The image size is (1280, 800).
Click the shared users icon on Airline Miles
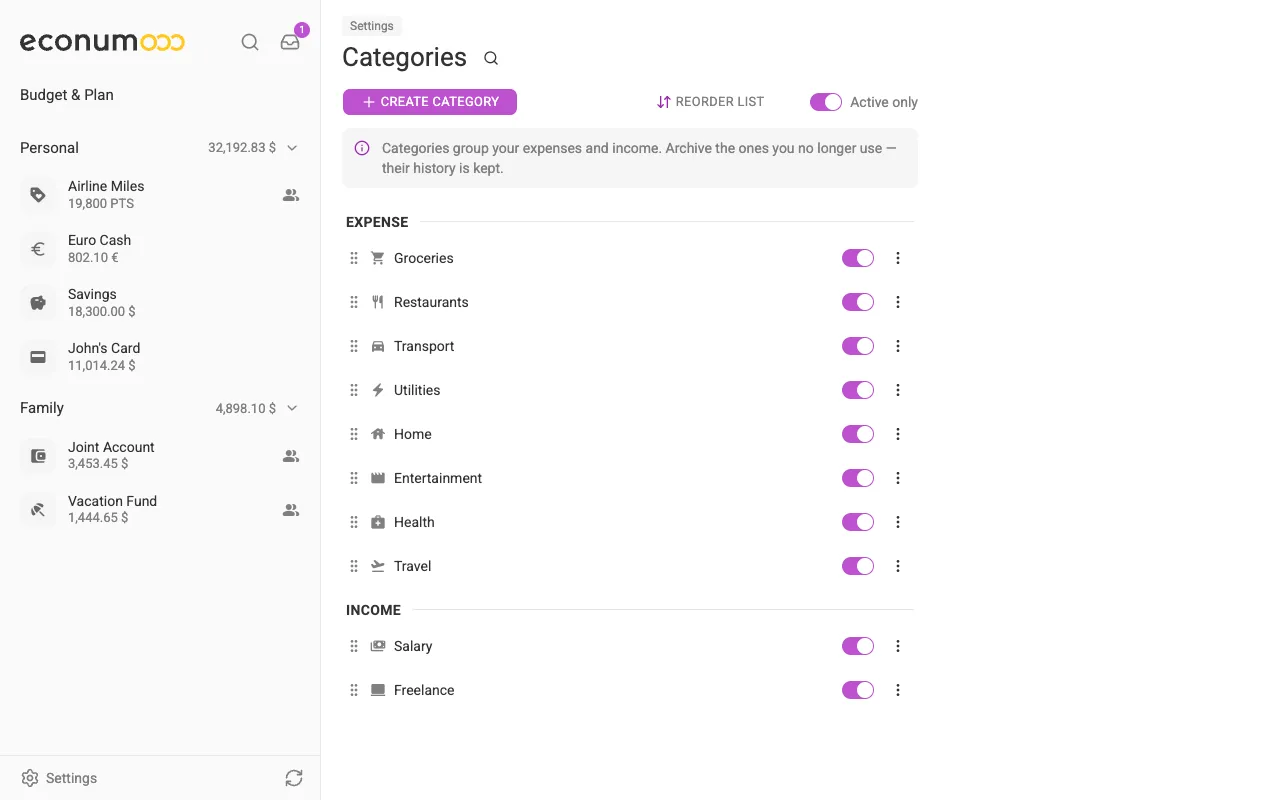pos(291,195)
